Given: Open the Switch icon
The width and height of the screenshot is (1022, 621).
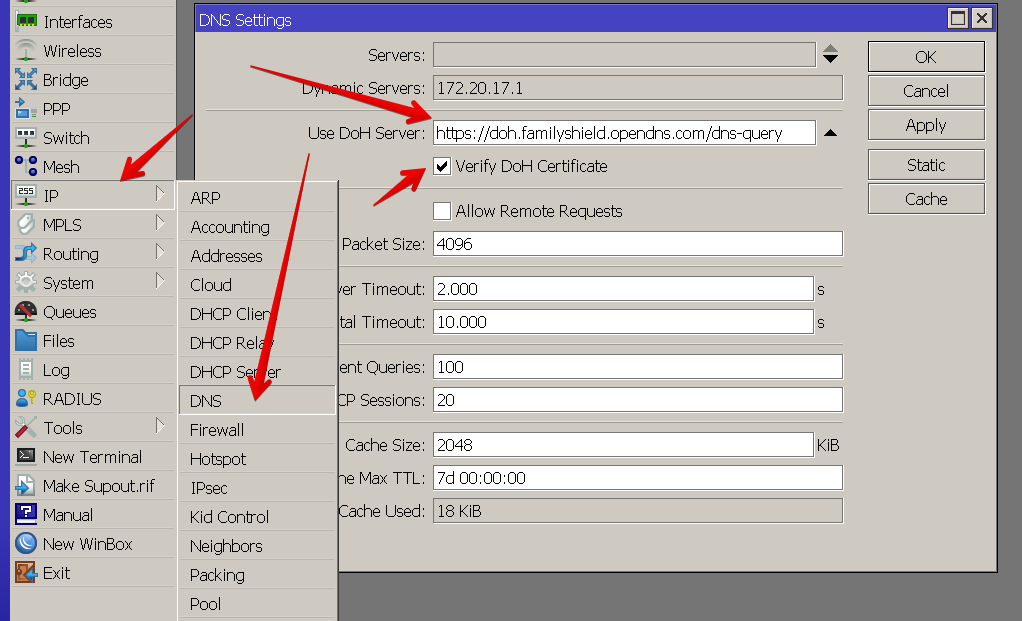Looking at the screenshot, I should pos(26,137).
